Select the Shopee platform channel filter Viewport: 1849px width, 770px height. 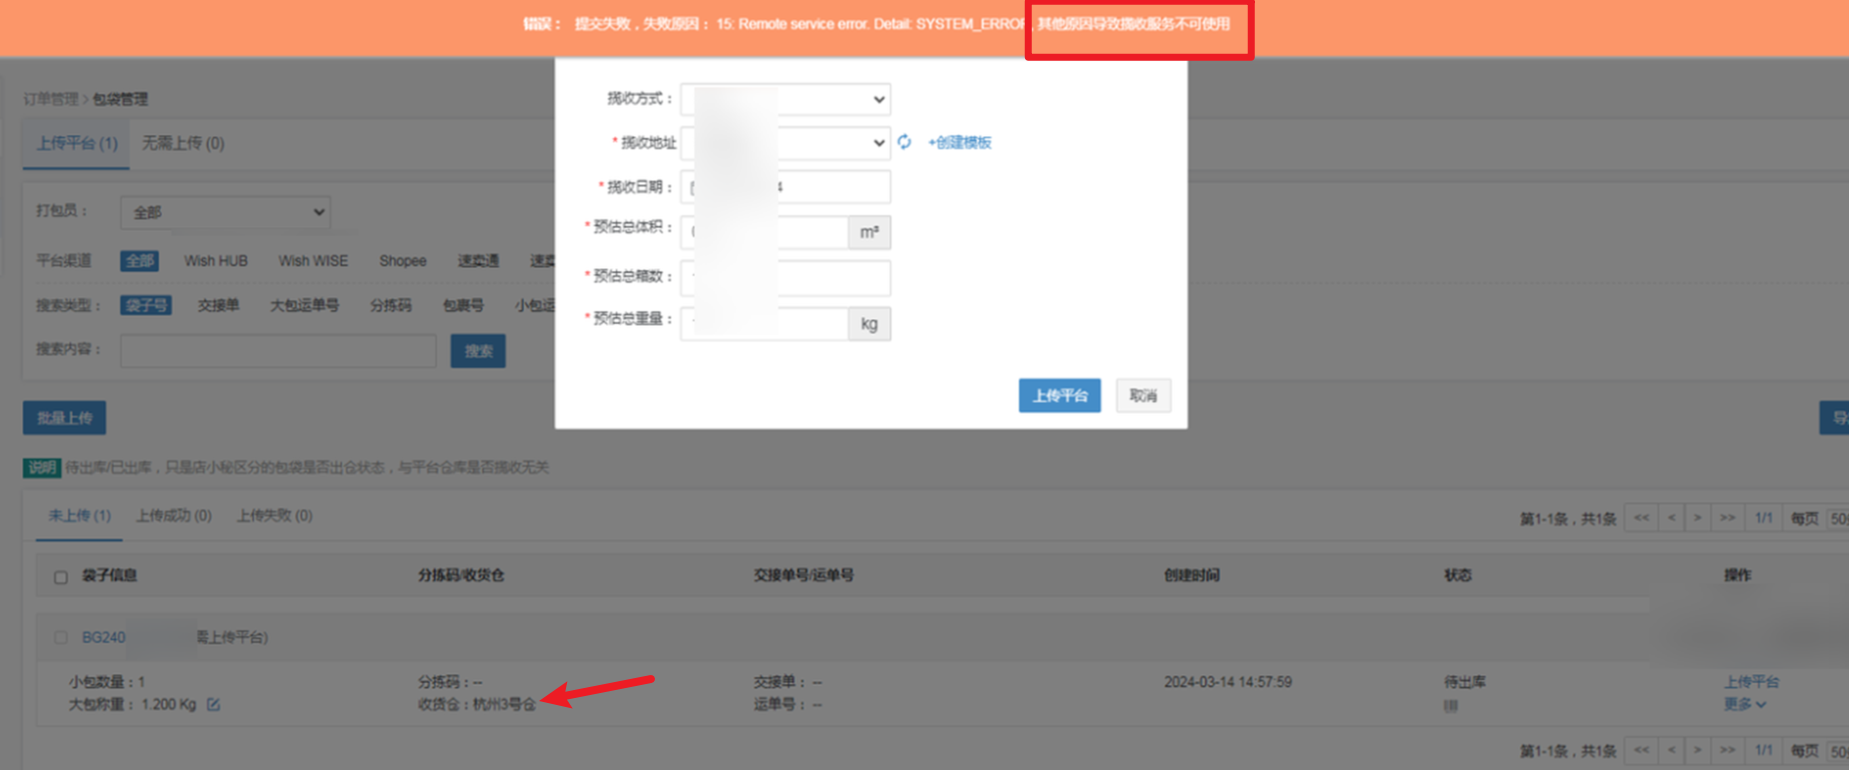coord(402,261)
